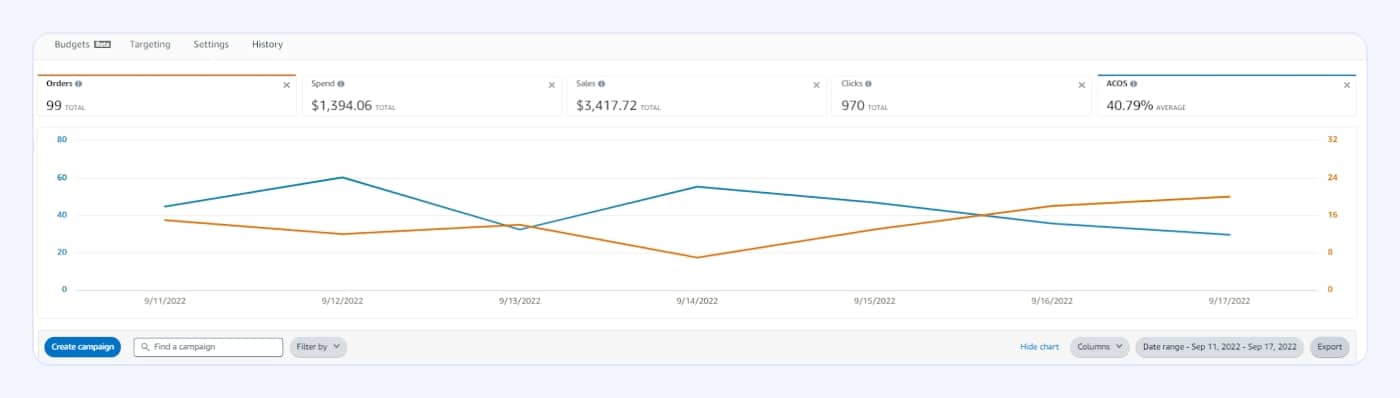
Task: Click the Create campaign button
Action: [82, 347]
